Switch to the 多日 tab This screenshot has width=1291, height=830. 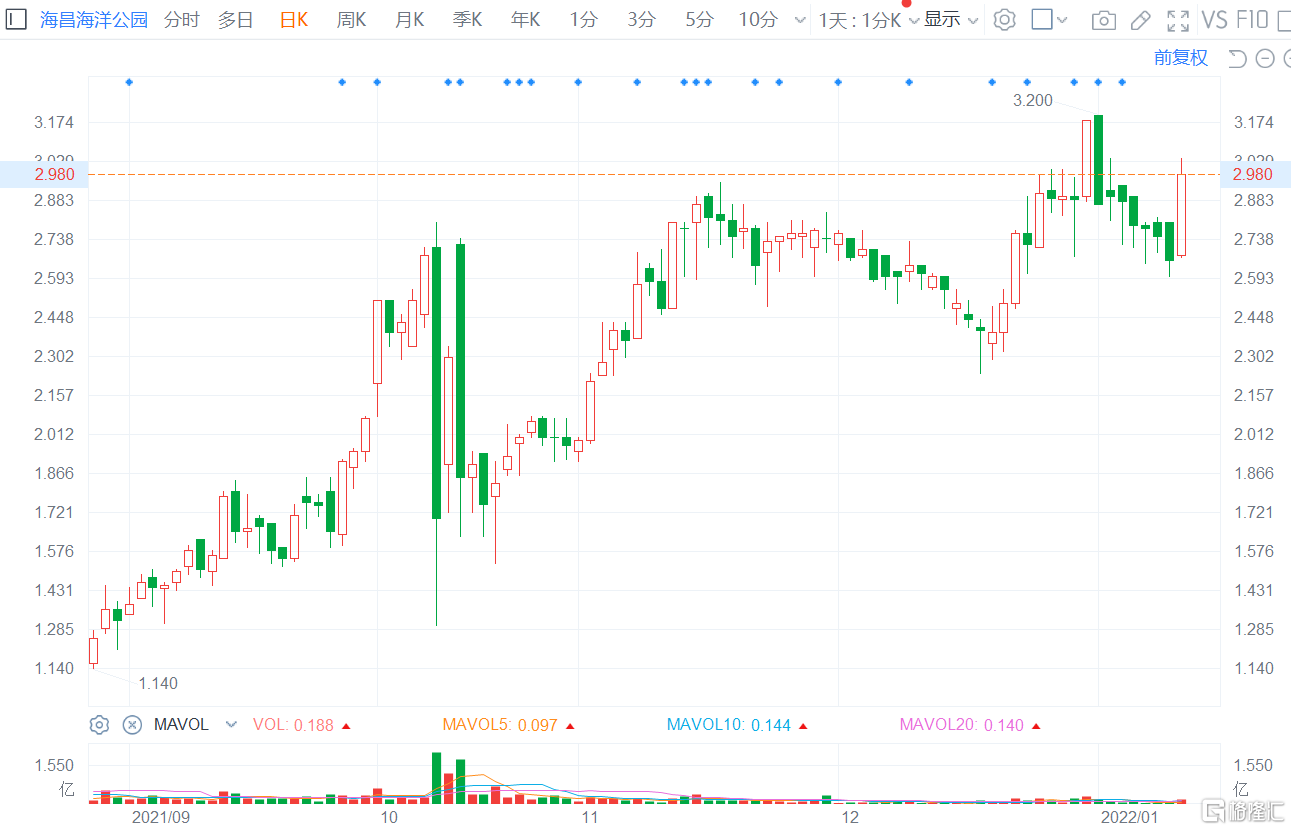[x=236, y=20]
